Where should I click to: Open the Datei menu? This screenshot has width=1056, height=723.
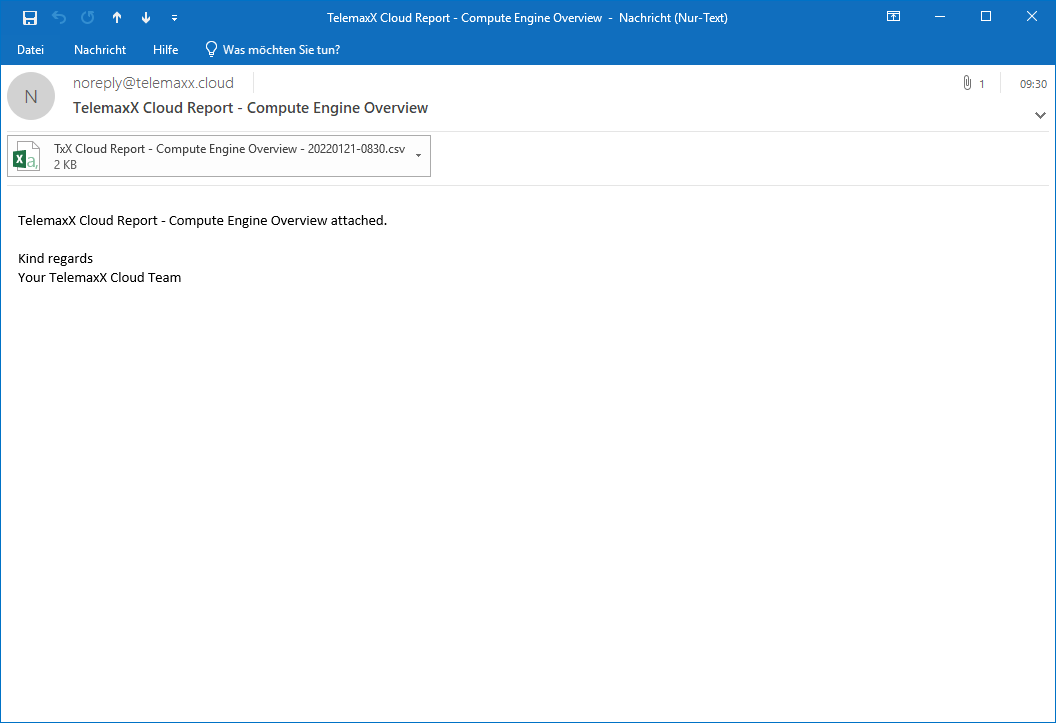point(30,50)
